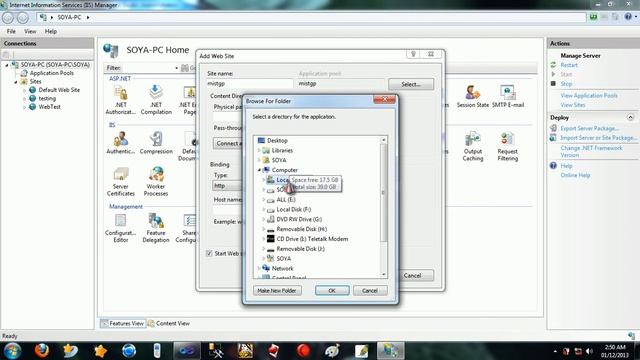The height and width of the screenshot is (360, 640).
Task: Click the address bar SOYA-PC breadcrumb
Action: [x=69, y=18]
